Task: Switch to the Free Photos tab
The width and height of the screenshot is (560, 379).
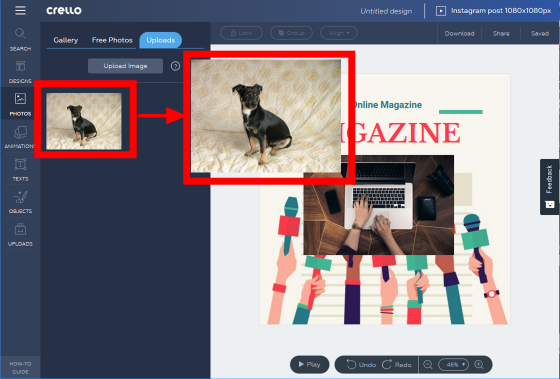Action: (x=112, y=40)
